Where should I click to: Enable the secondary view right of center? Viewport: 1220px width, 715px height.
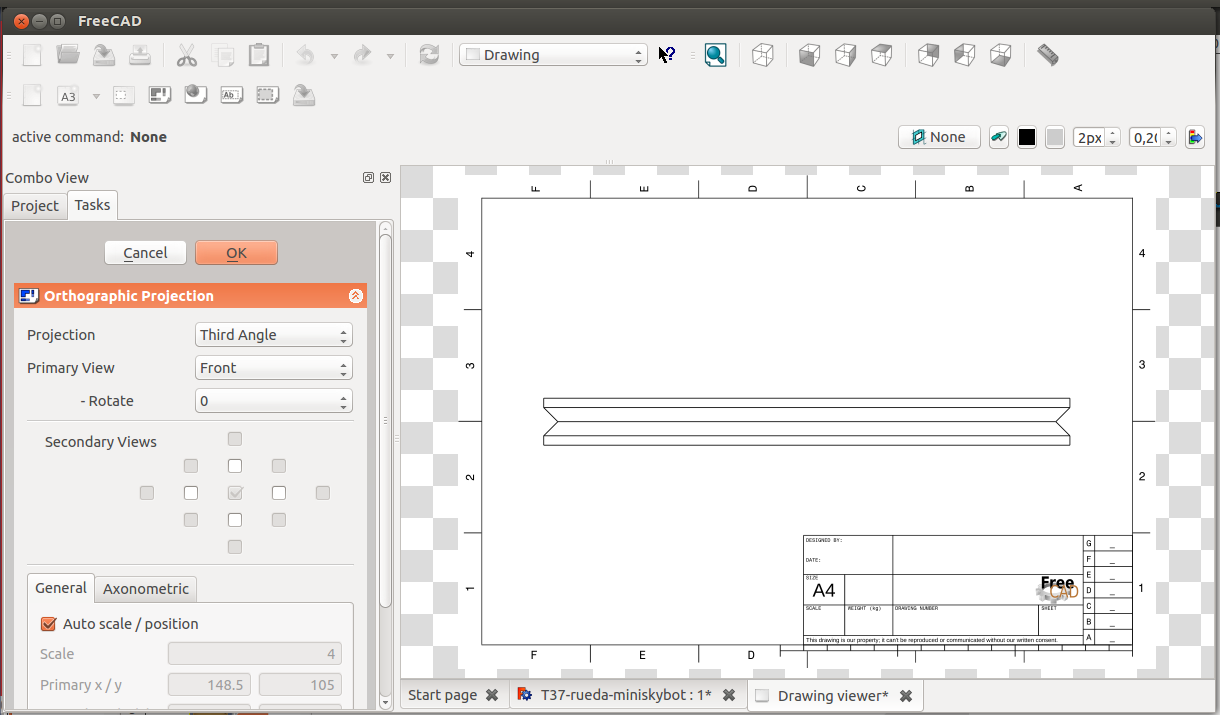click(279, 493)
